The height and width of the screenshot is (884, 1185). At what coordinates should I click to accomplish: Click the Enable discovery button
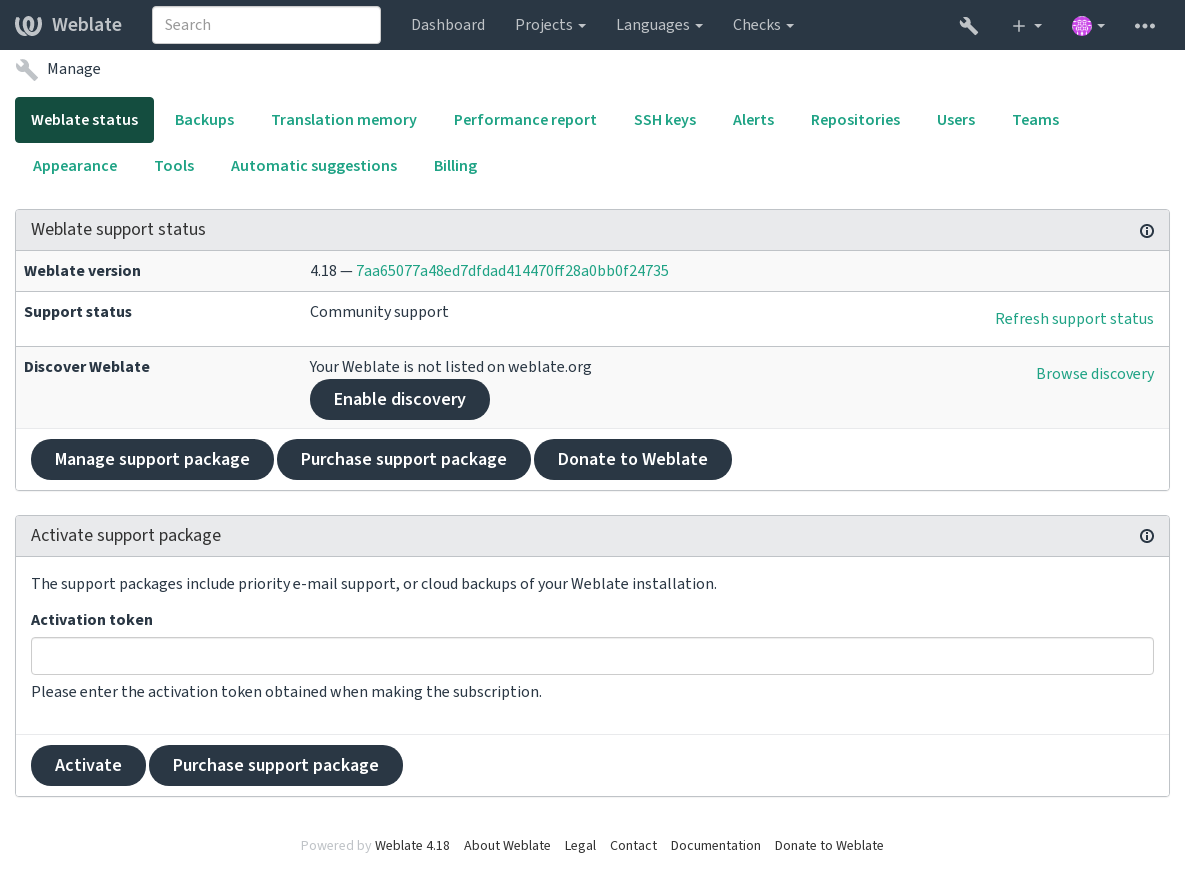pos(399,400)
